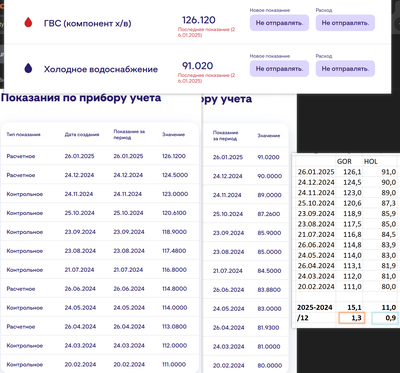Select the value 114.8000 in the table
The width and height of the screenshot is (400, 373).
pos(174,289)
